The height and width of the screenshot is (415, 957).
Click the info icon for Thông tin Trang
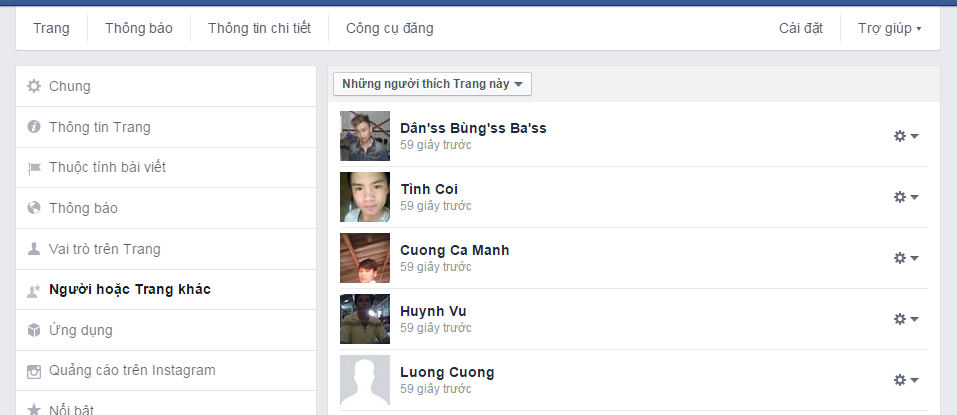[34, 127]
